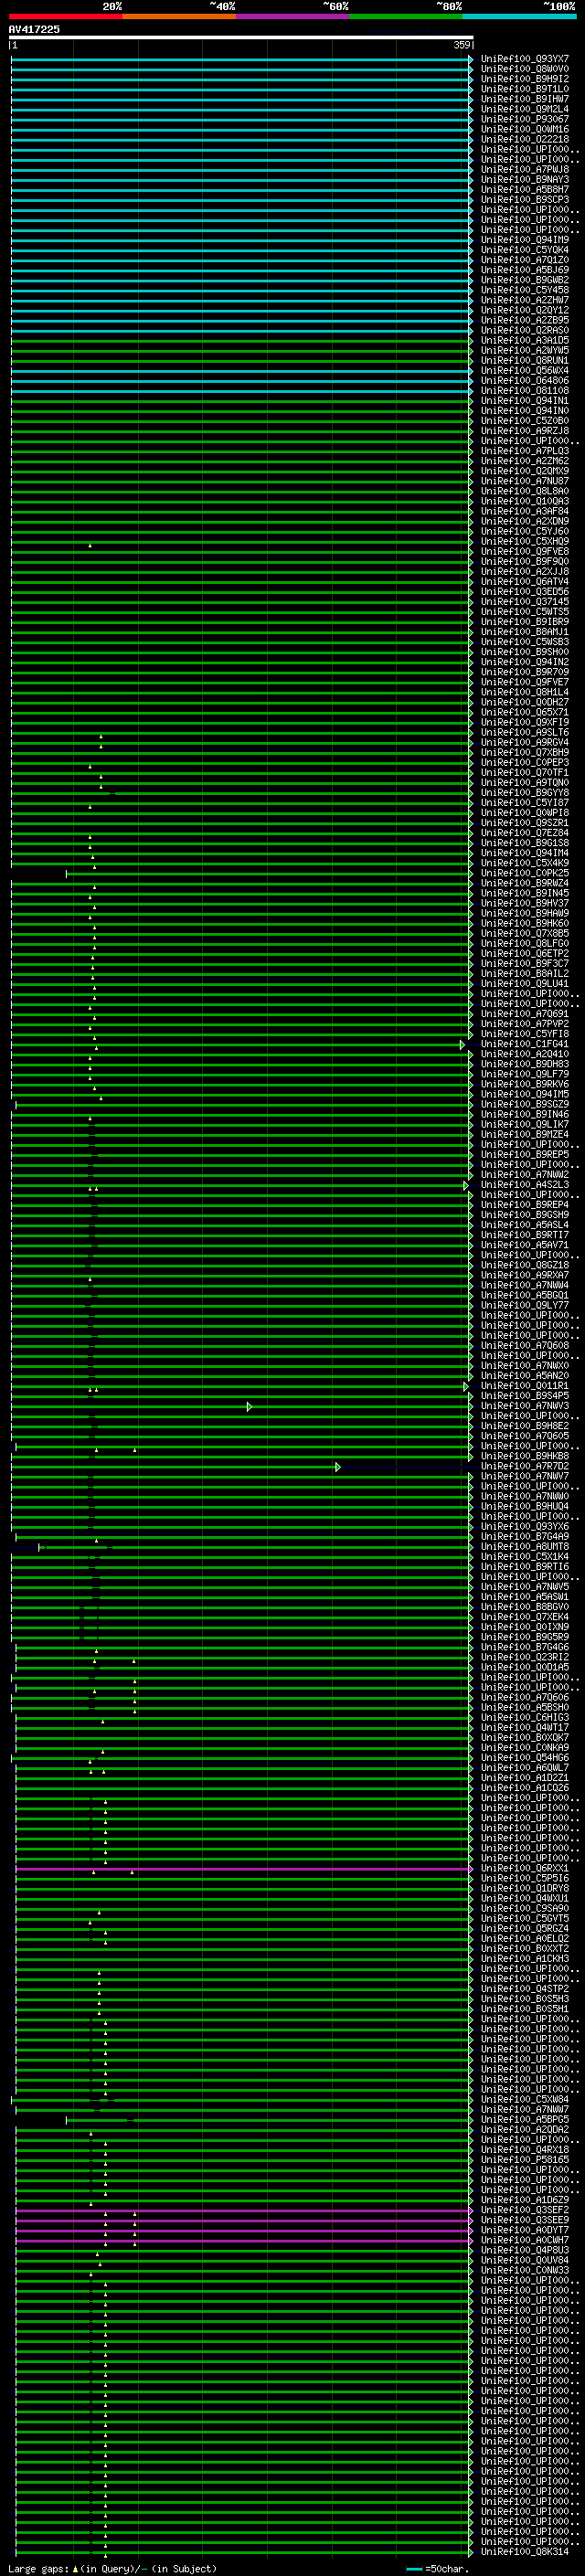The image size is (585, 2576).
Task: Select the UniRef100_Q9M2L4 label
Action: (524, 109)
